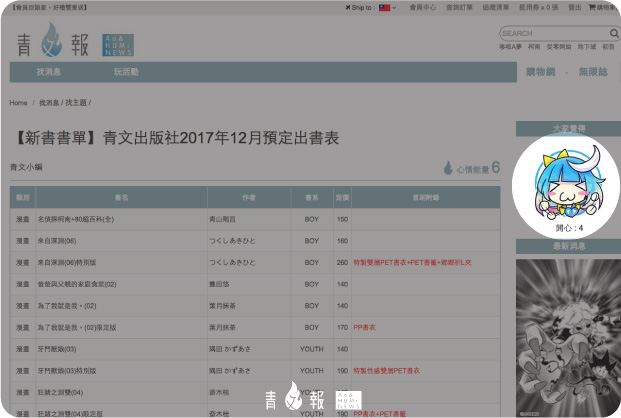Open 會員中心 member center link
The width and height of the screenshot is (621, 418).
click(423, 7)
